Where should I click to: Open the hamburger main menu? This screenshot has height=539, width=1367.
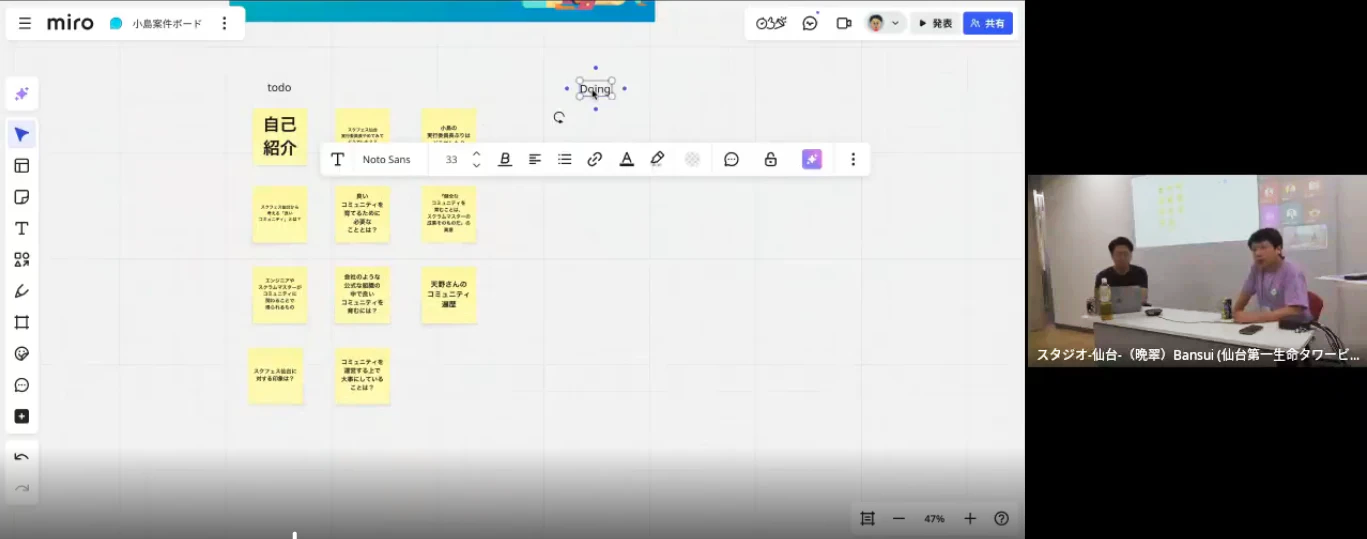25,23
